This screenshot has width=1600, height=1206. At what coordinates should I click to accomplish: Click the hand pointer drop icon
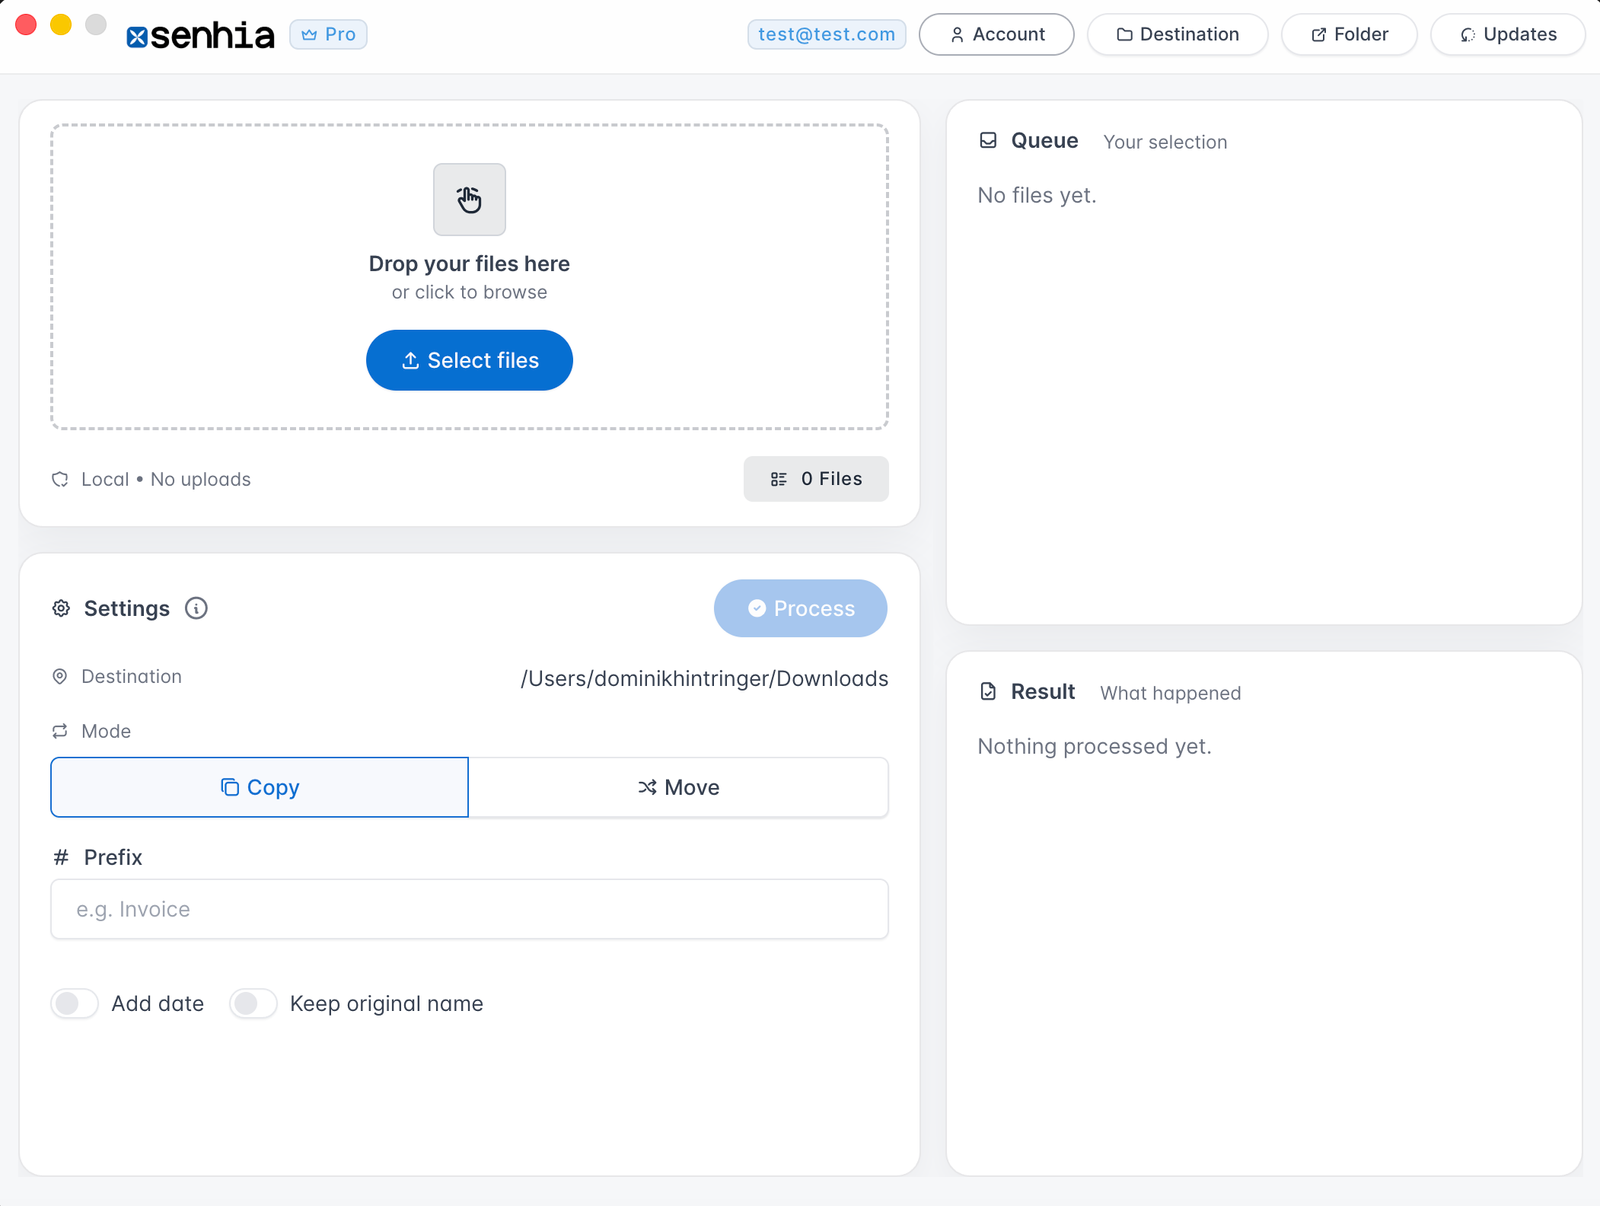coord(469,200)
